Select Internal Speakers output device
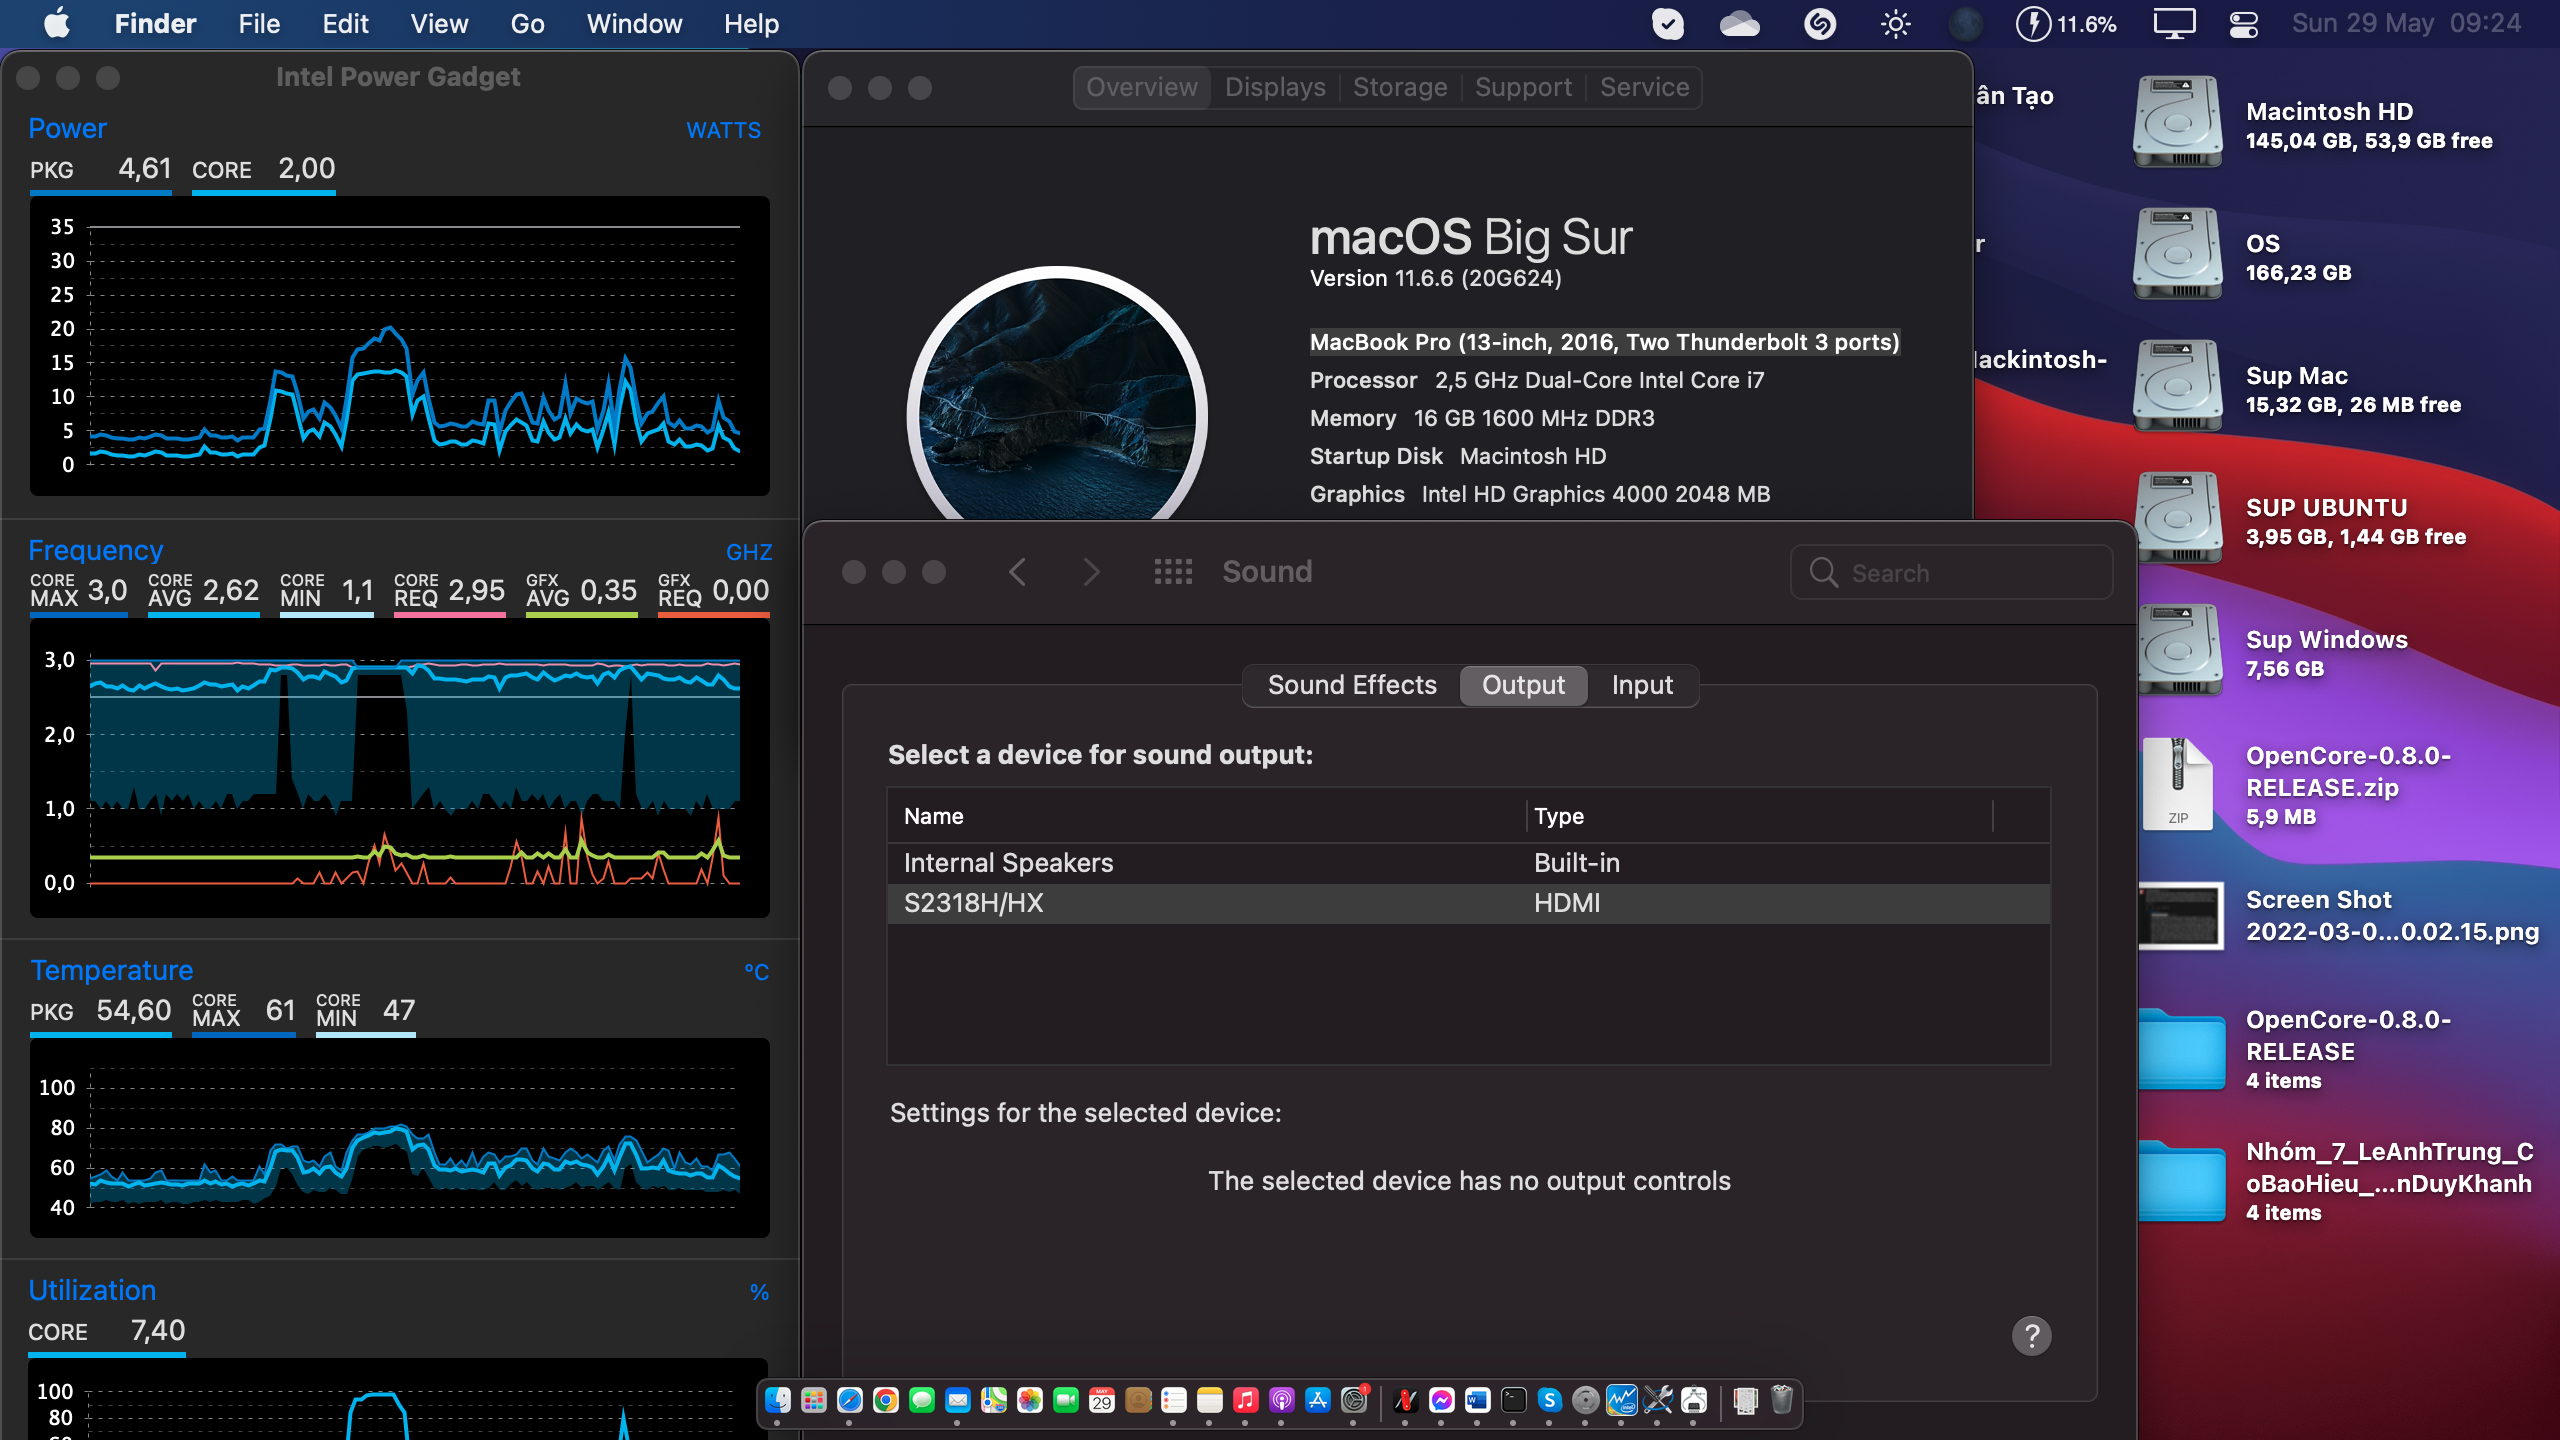Viewport: 2560px width, 1440px height. 1008,863
